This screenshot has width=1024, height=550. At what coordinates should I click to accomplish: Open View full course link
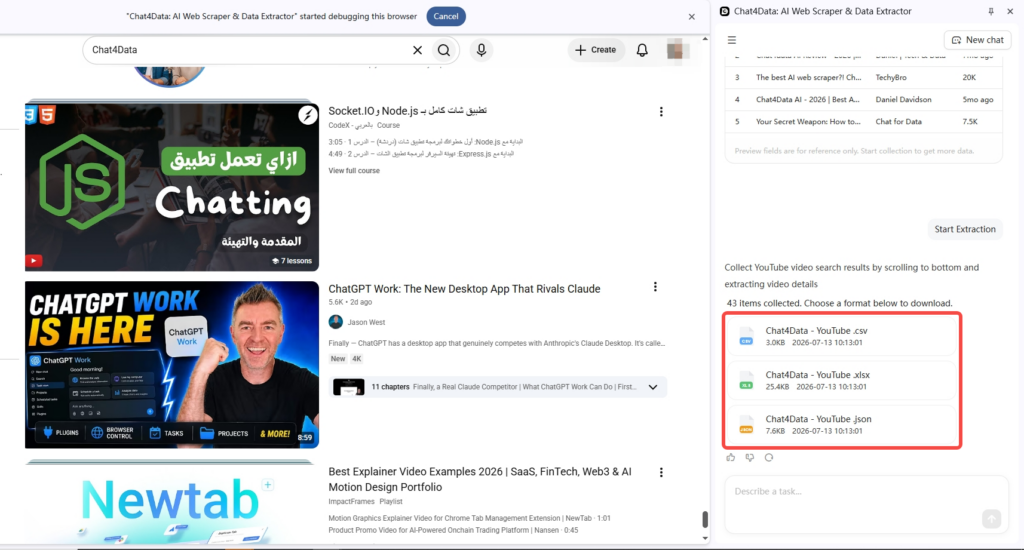[x=354, y=170]
